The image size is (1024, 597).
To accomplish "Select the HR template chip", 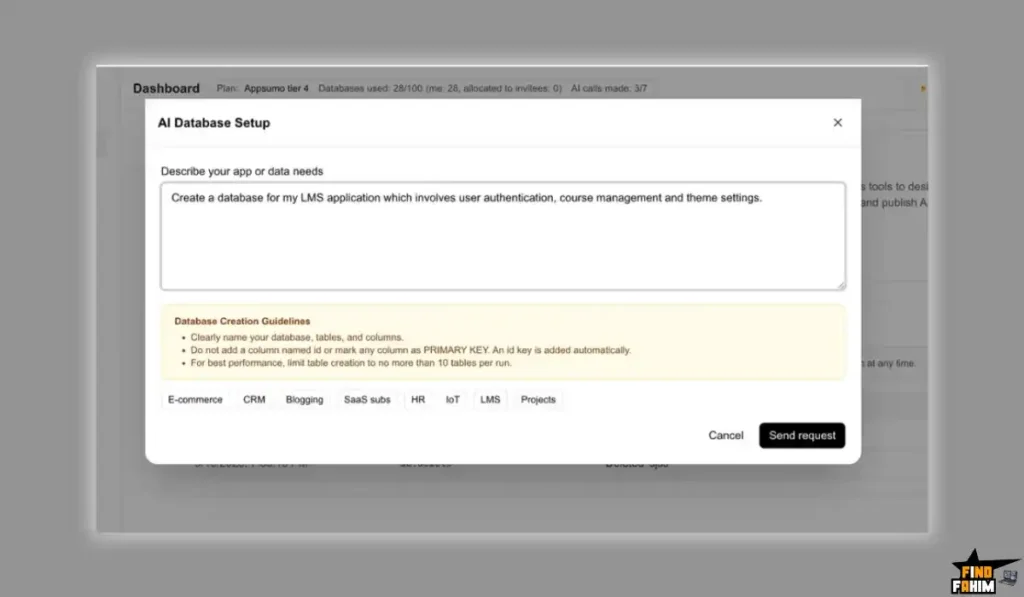I will point(418,399).
